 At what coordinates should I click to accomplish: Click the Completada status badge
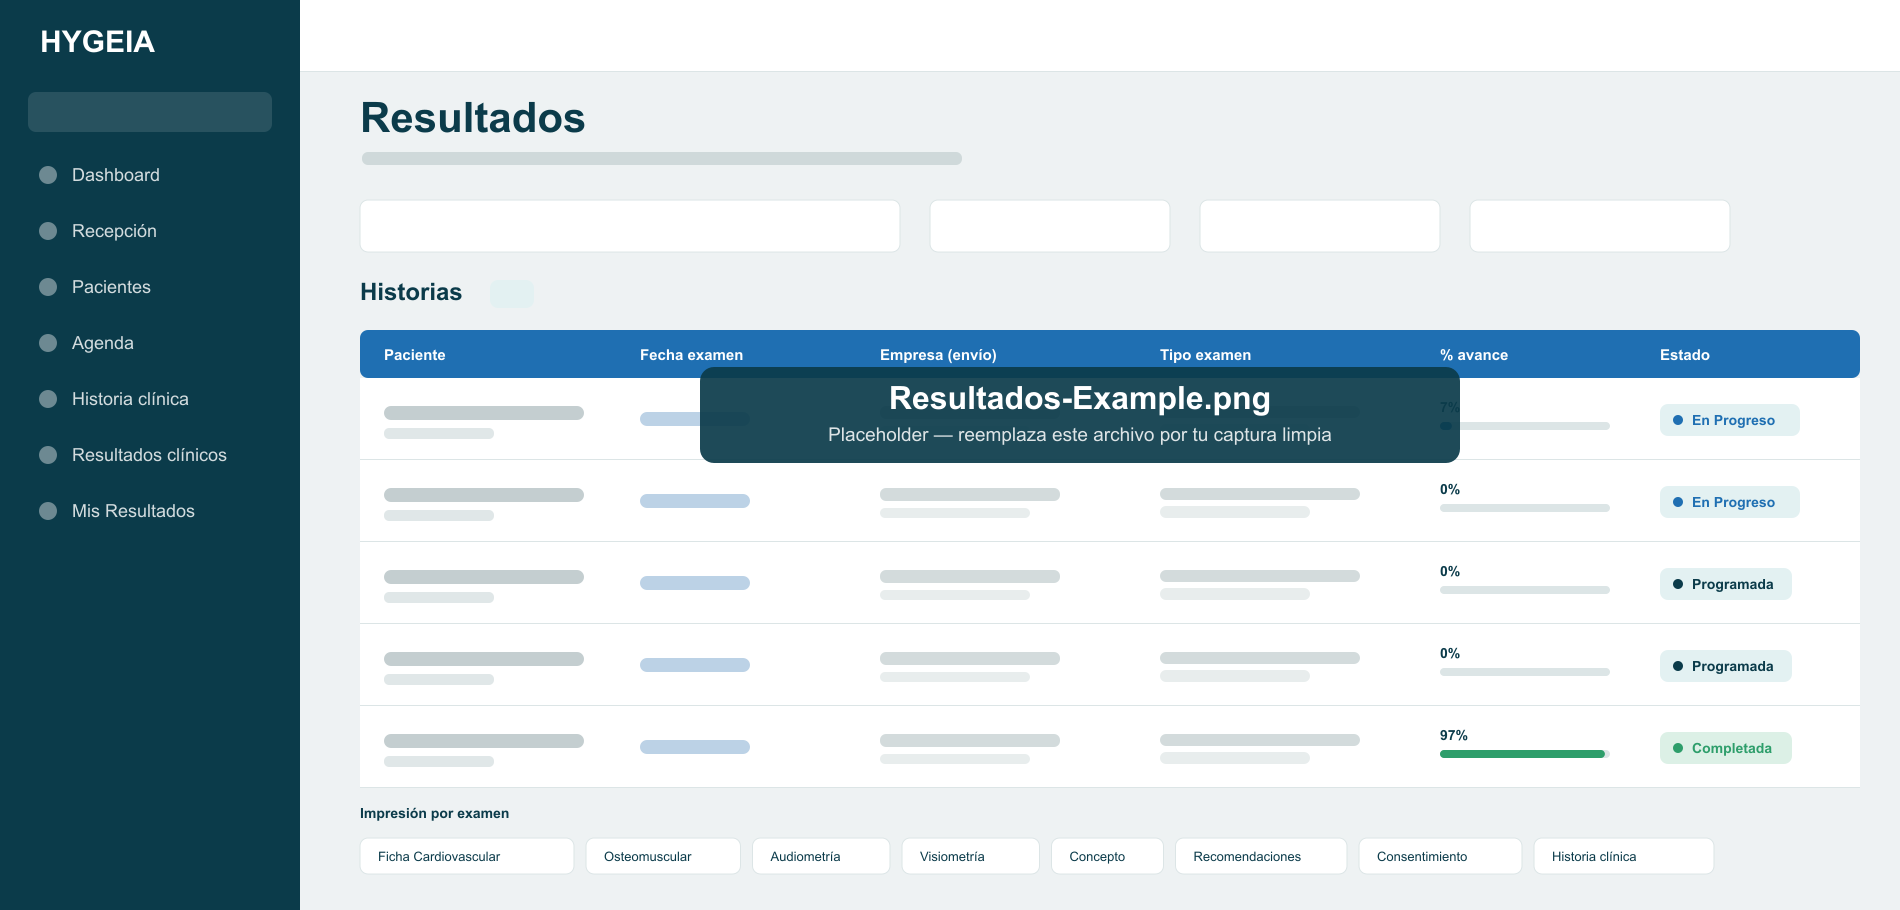[x=1726, y=748]
